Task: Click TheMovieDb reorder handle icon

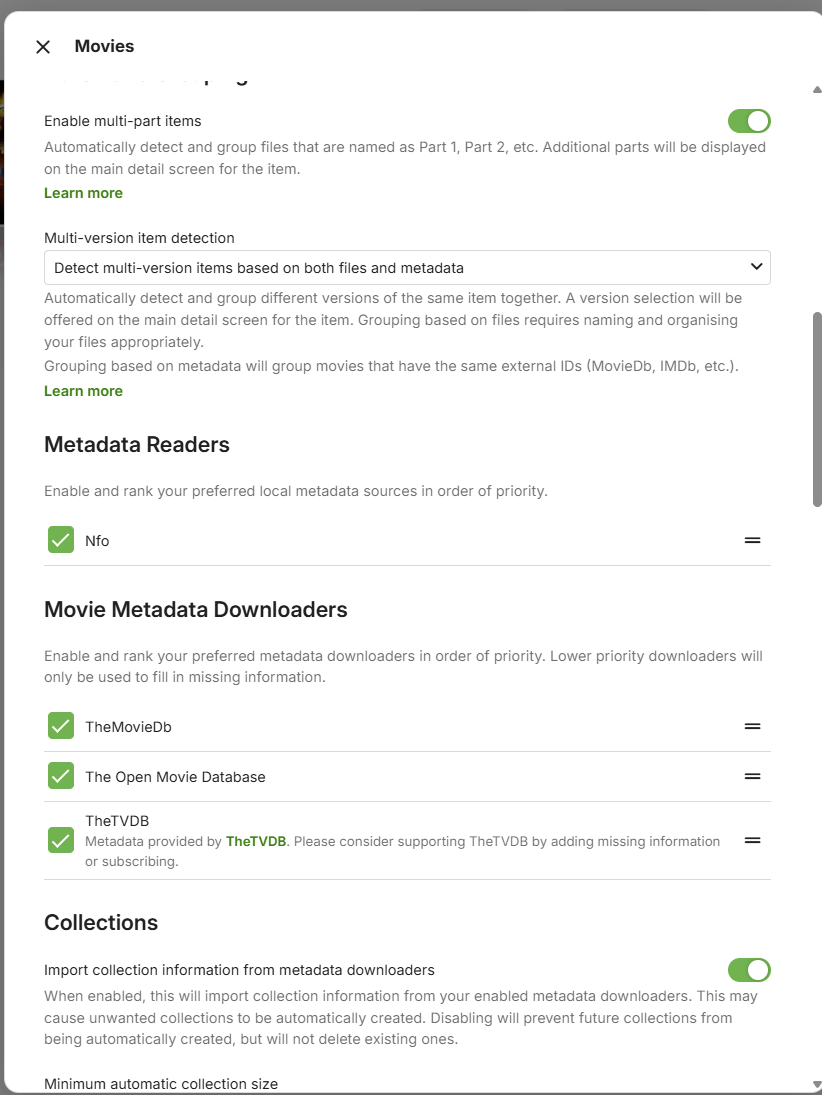Action: 752,727
